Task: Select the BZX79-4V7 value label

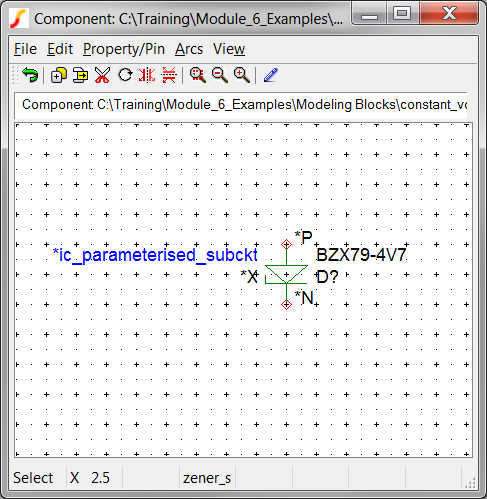Action: pyautogui.click(x=361, y=255)
